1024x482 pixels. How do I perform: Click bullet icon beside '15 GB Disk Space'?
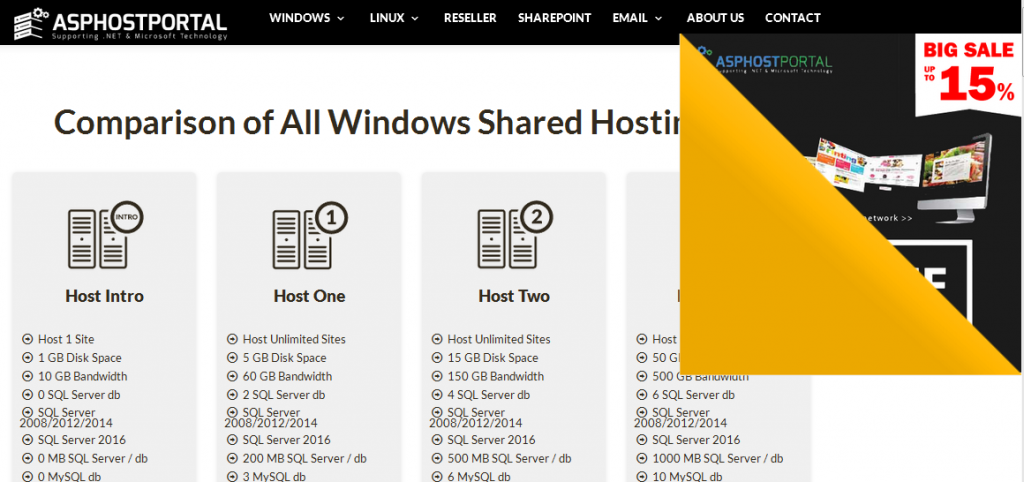[x=437, y=358]
